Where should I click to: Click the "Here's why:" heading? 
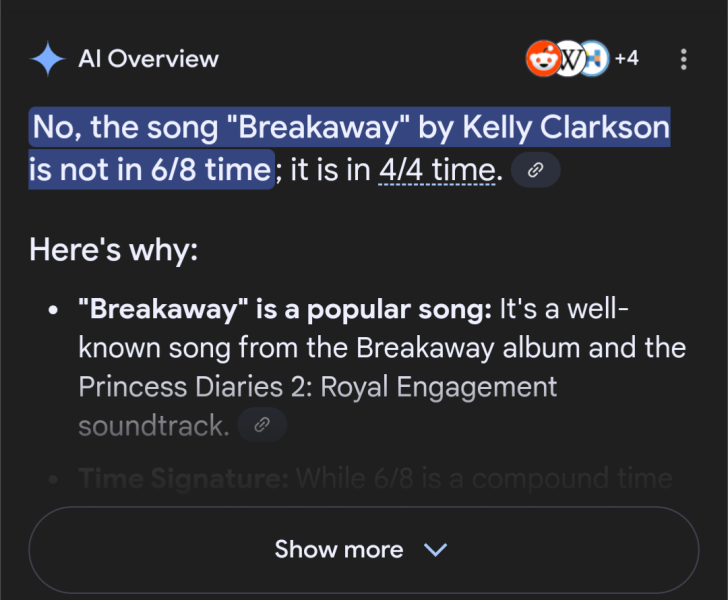click(x=113, y=250)
